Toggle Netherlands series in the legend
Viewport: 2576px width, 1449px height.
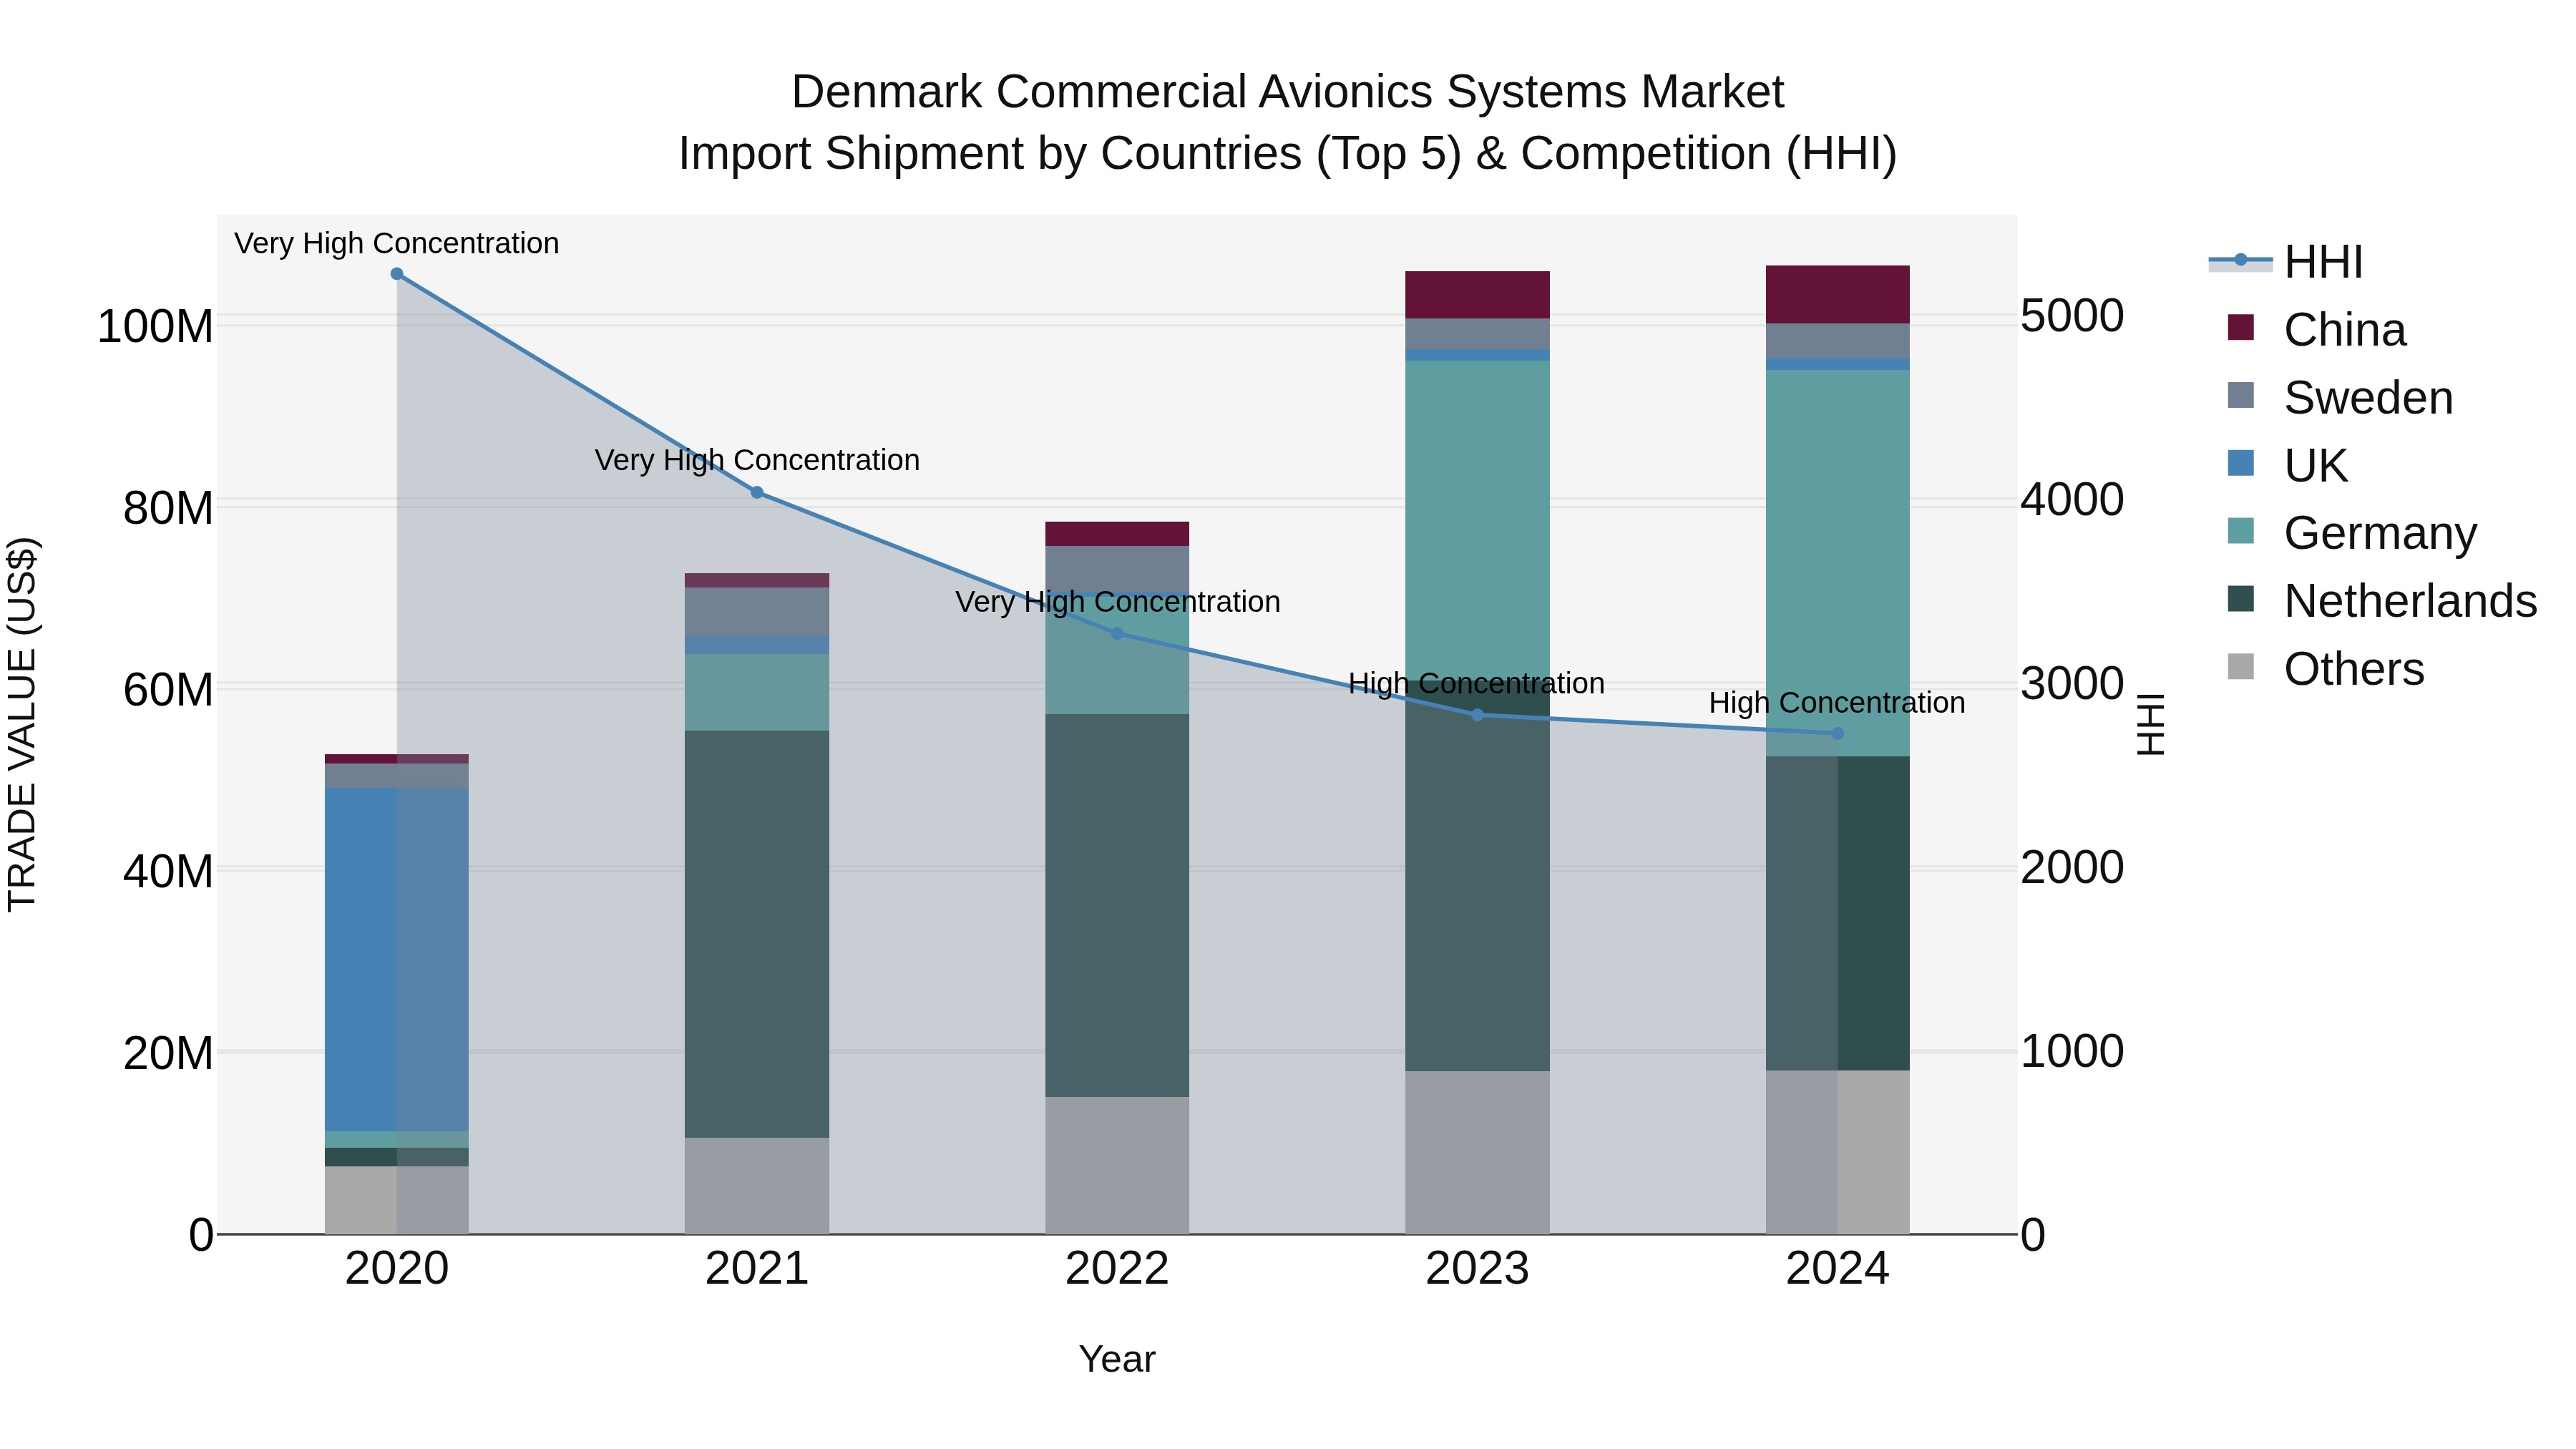[2382, 601]
